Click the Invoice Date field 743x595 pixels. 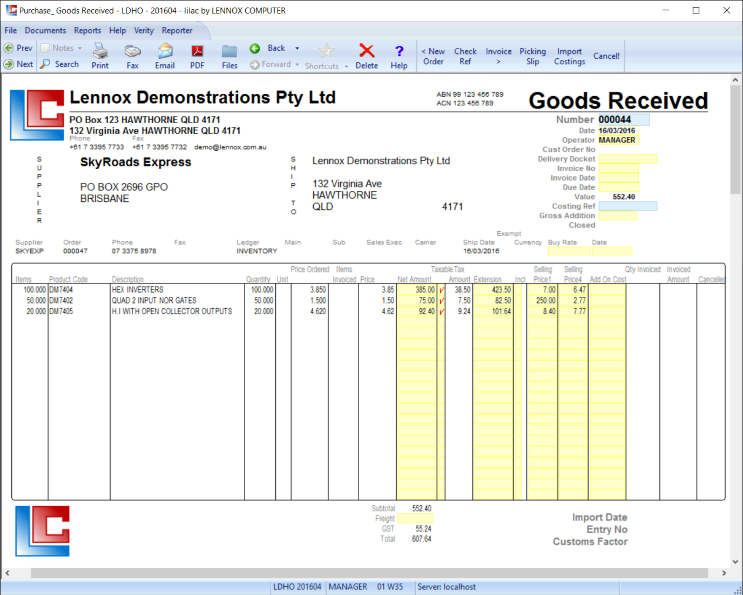tap(618, 178)
